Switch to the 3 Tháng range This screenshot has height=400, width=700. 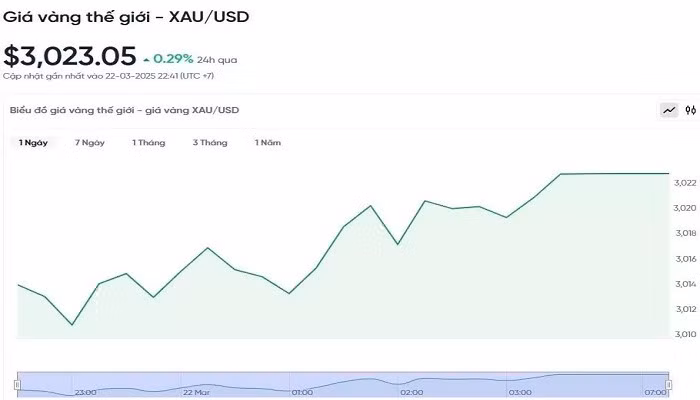[210, 143]
